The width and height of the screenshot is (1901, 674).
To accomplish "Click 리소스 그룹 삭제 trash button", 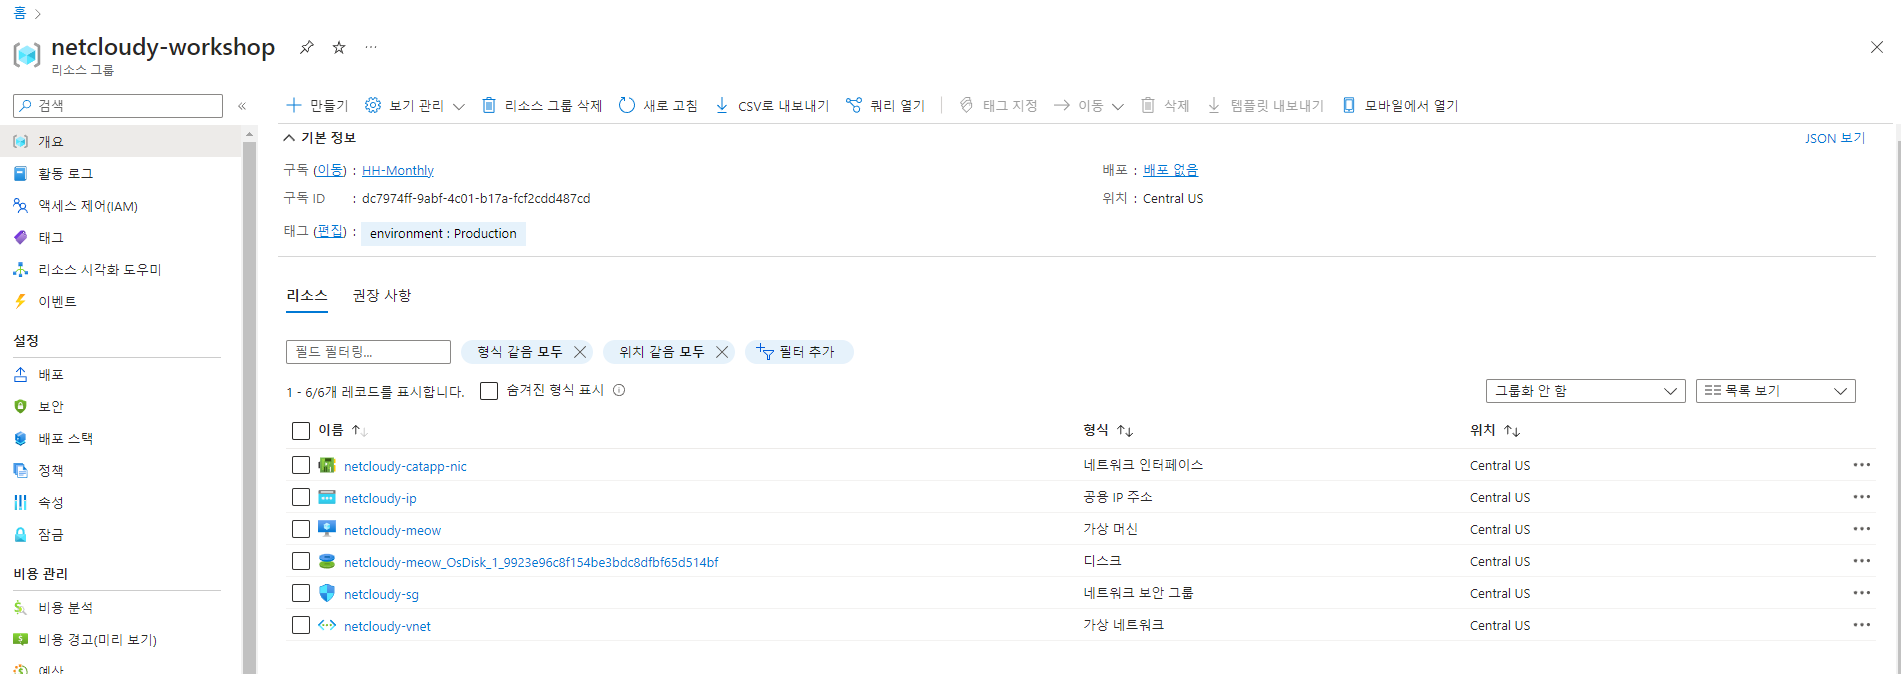I will pos(542,105).
